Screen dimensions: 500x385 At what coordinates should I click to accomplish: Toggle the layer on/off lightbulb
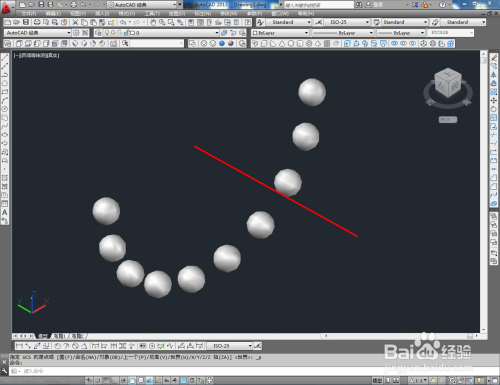coord(107,33)
